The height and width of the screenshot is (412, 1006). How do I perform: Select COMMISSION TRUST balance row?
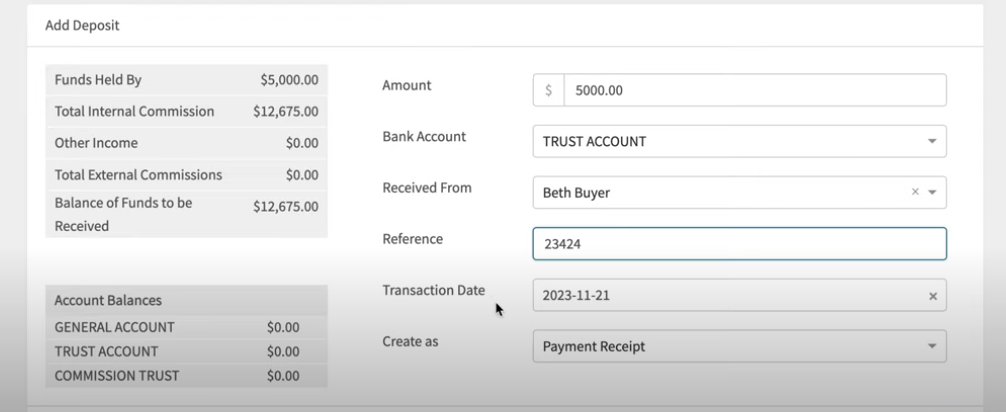click(x=187, y=376)
